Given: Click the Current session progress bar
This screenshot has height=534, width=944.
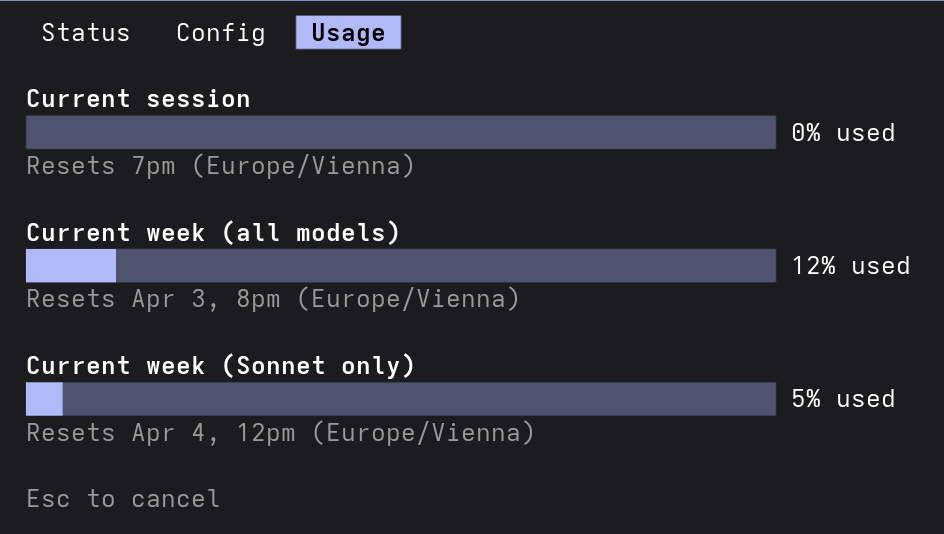Looking at the screenshot, I should point(400,132).
